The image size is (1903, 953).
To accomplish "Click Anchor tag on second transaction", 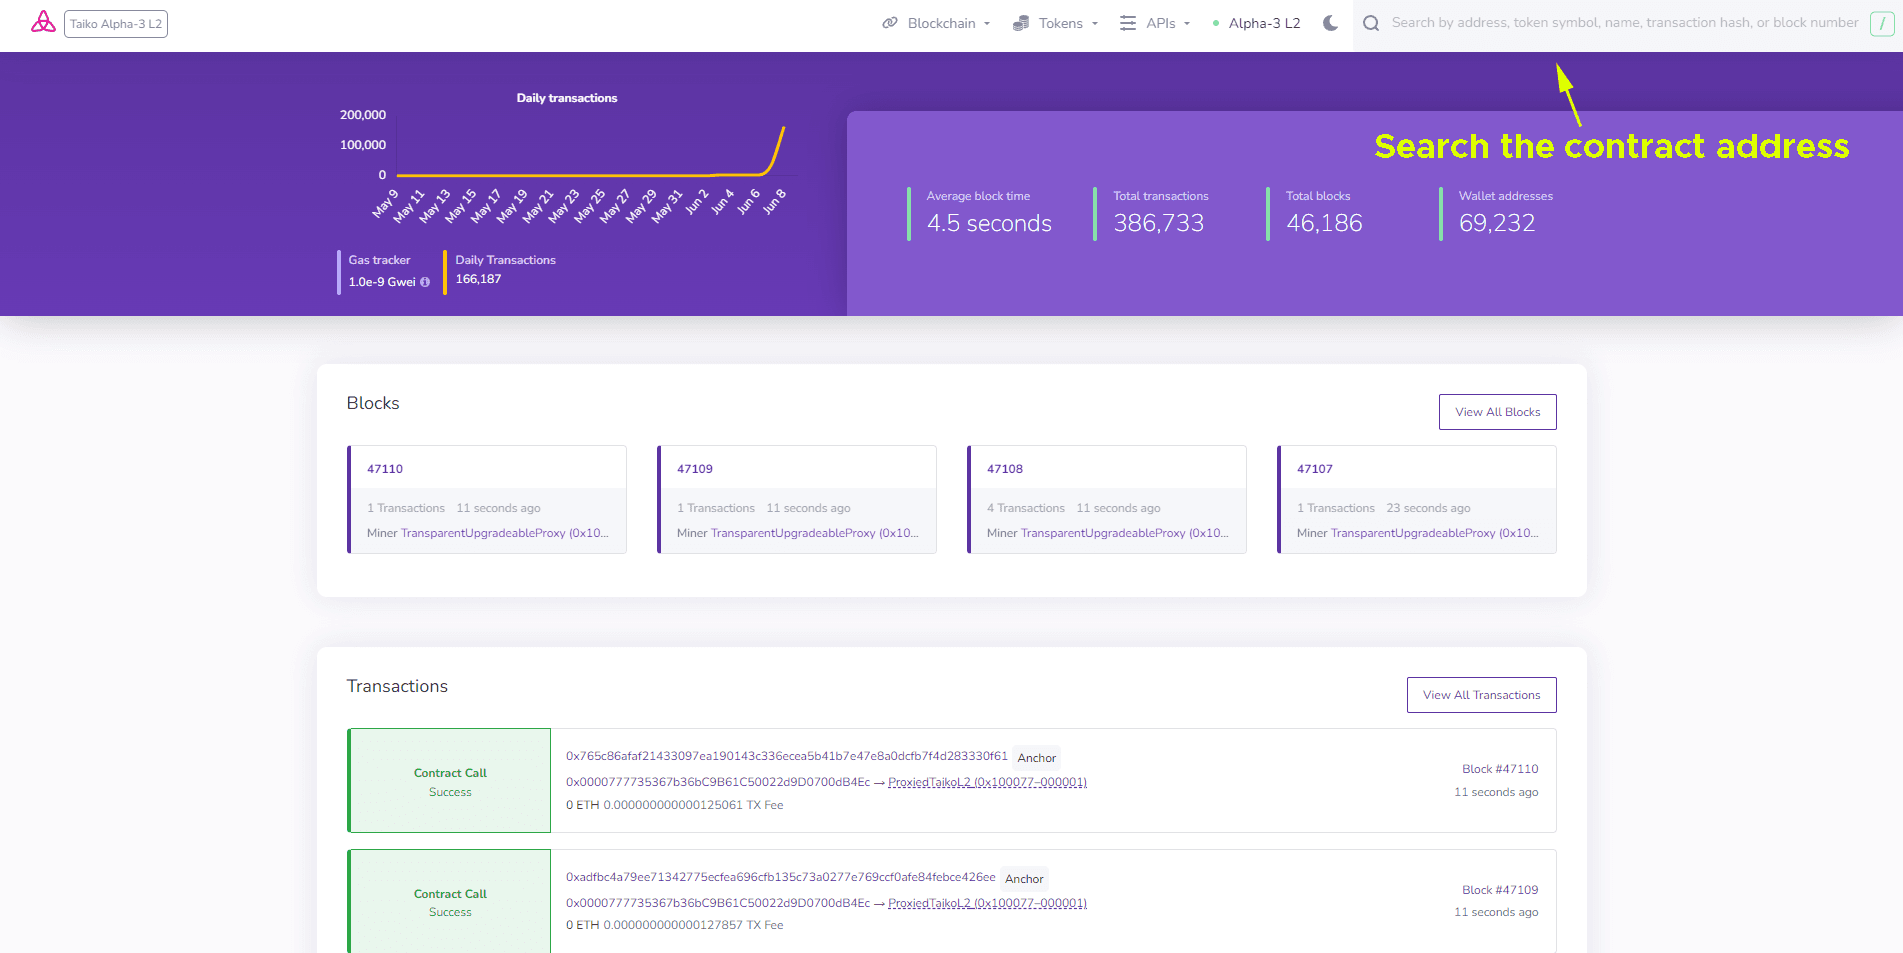I will pyautogui.click(x=1024, y=879).
